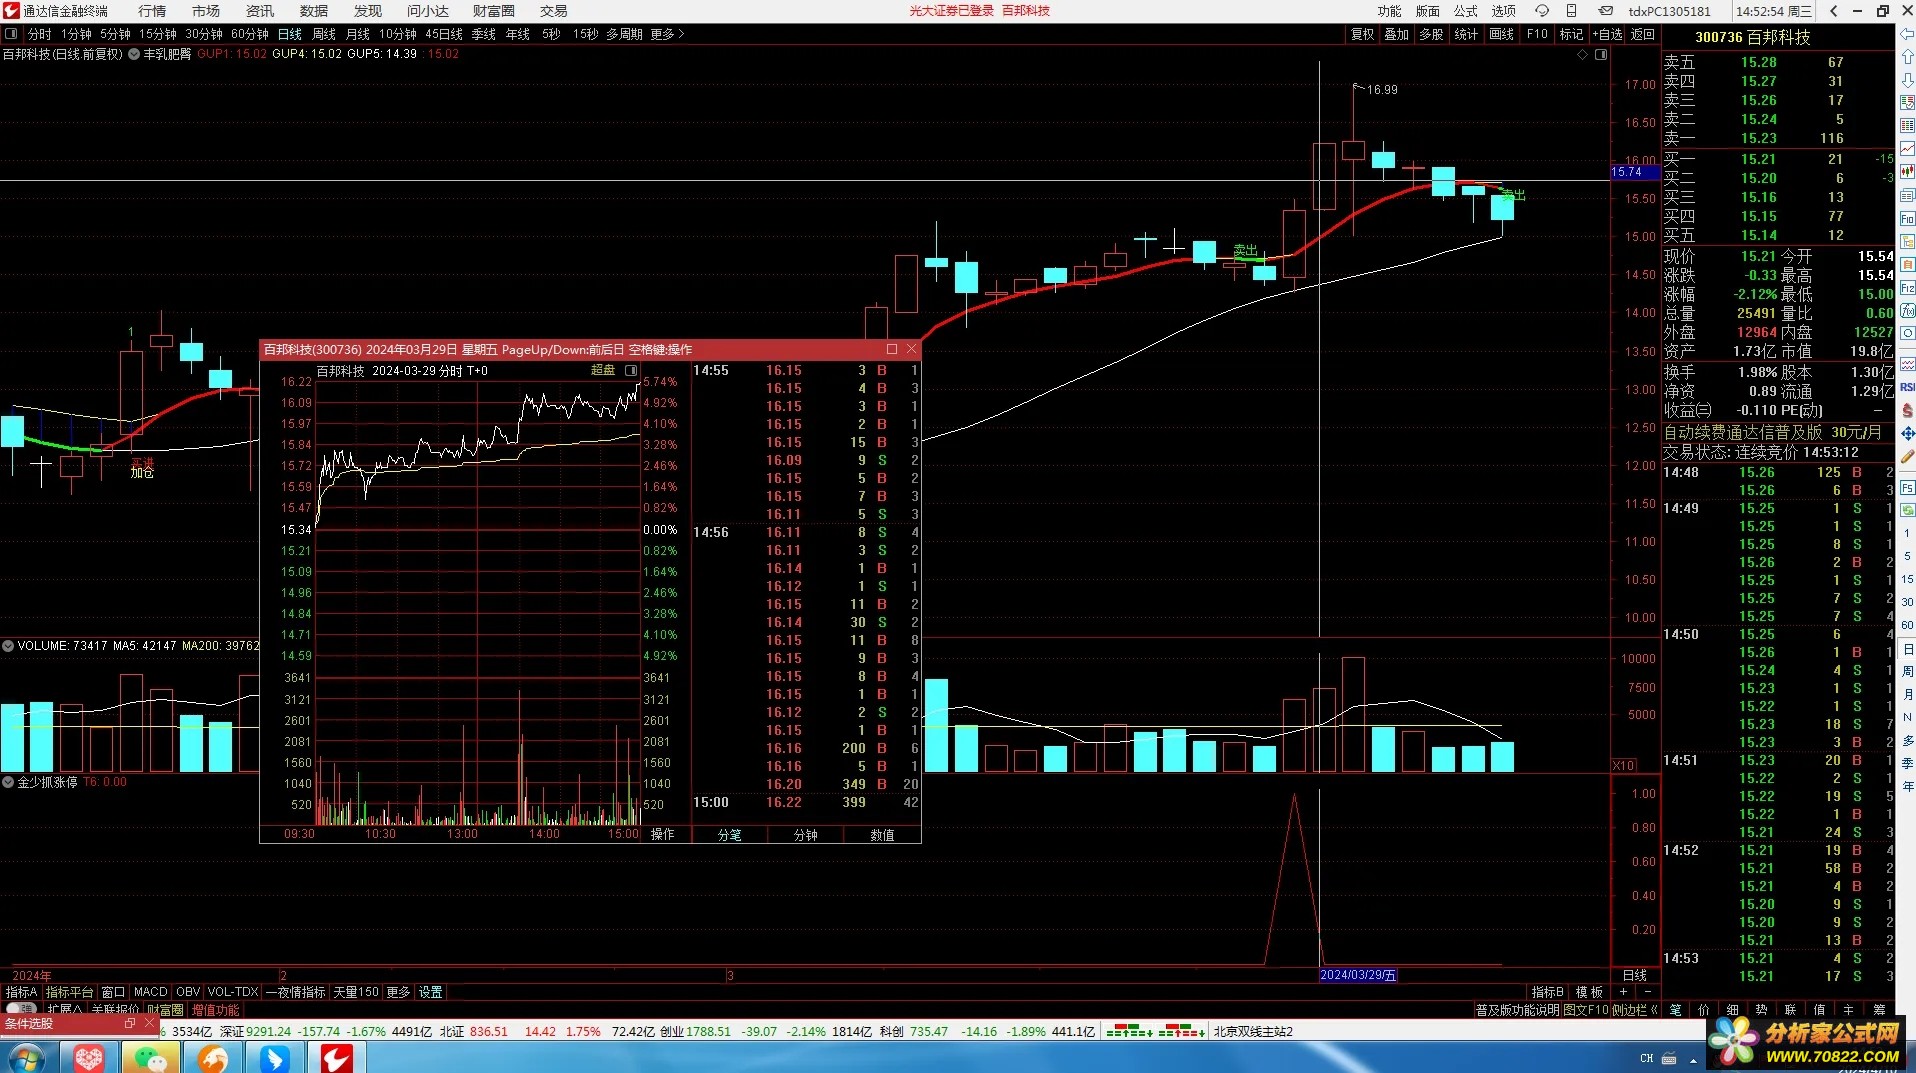Open the 公式 menu
1916x1073 pixels.
click(x=1465, y=11)
